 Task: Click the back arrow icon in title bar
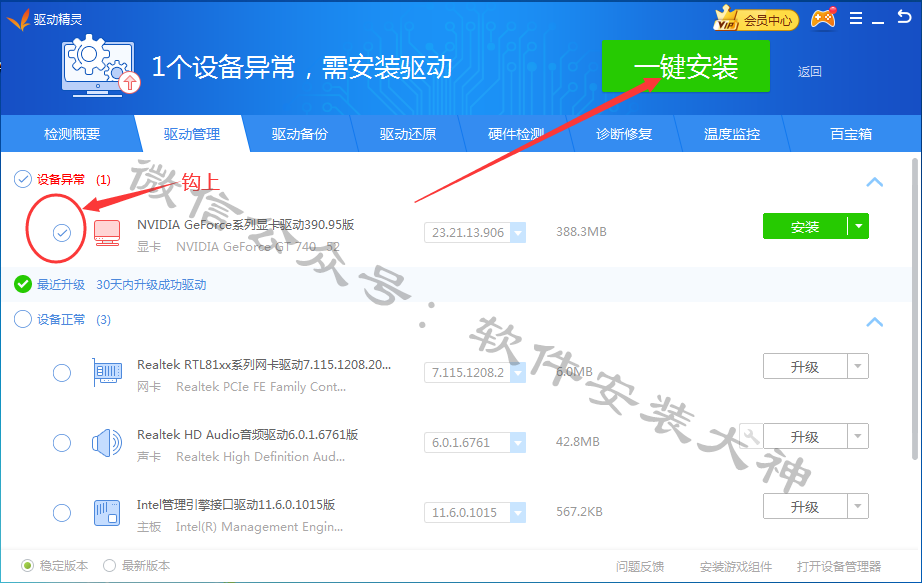click(x=904, y=17)
